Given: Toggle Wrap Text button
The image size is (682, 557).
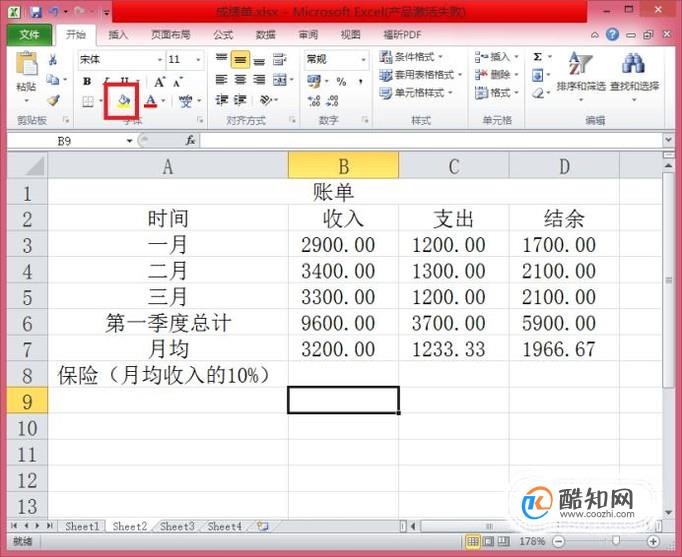Looking at the screenshot, I should pos(279,60).
